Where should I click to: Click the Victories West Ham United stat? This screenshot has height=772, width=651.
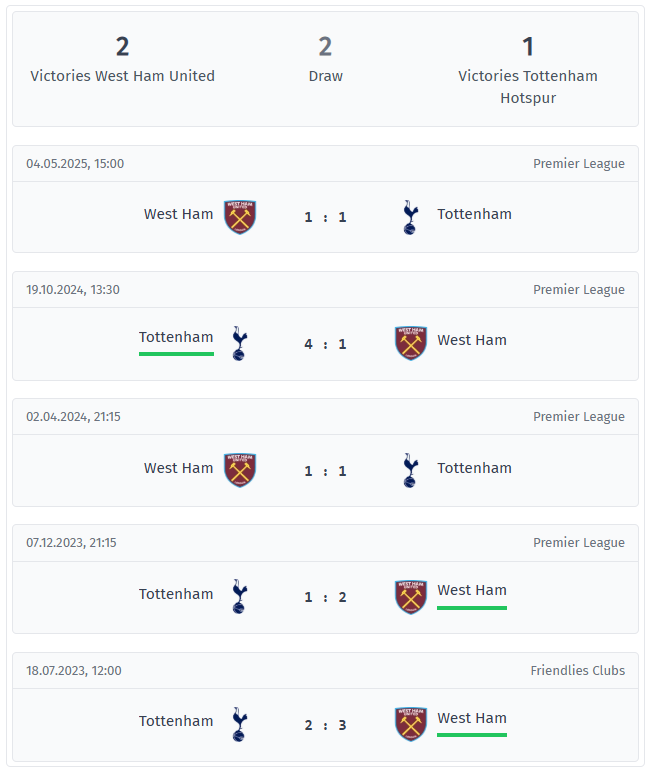pos(123,59)
